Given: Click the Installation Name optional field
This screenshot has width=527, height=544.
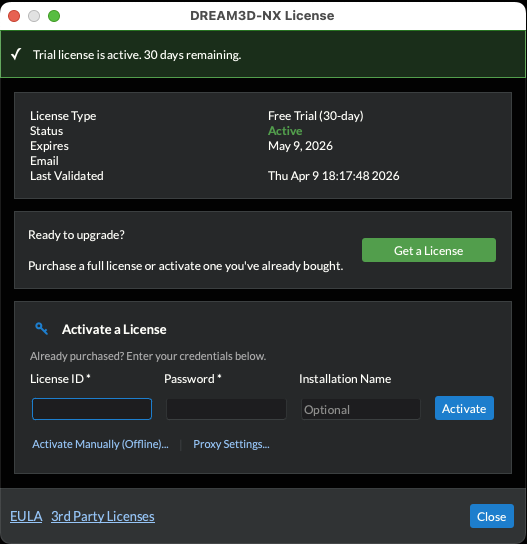Looking at the screenshot, I should click(x=361, y=409).
